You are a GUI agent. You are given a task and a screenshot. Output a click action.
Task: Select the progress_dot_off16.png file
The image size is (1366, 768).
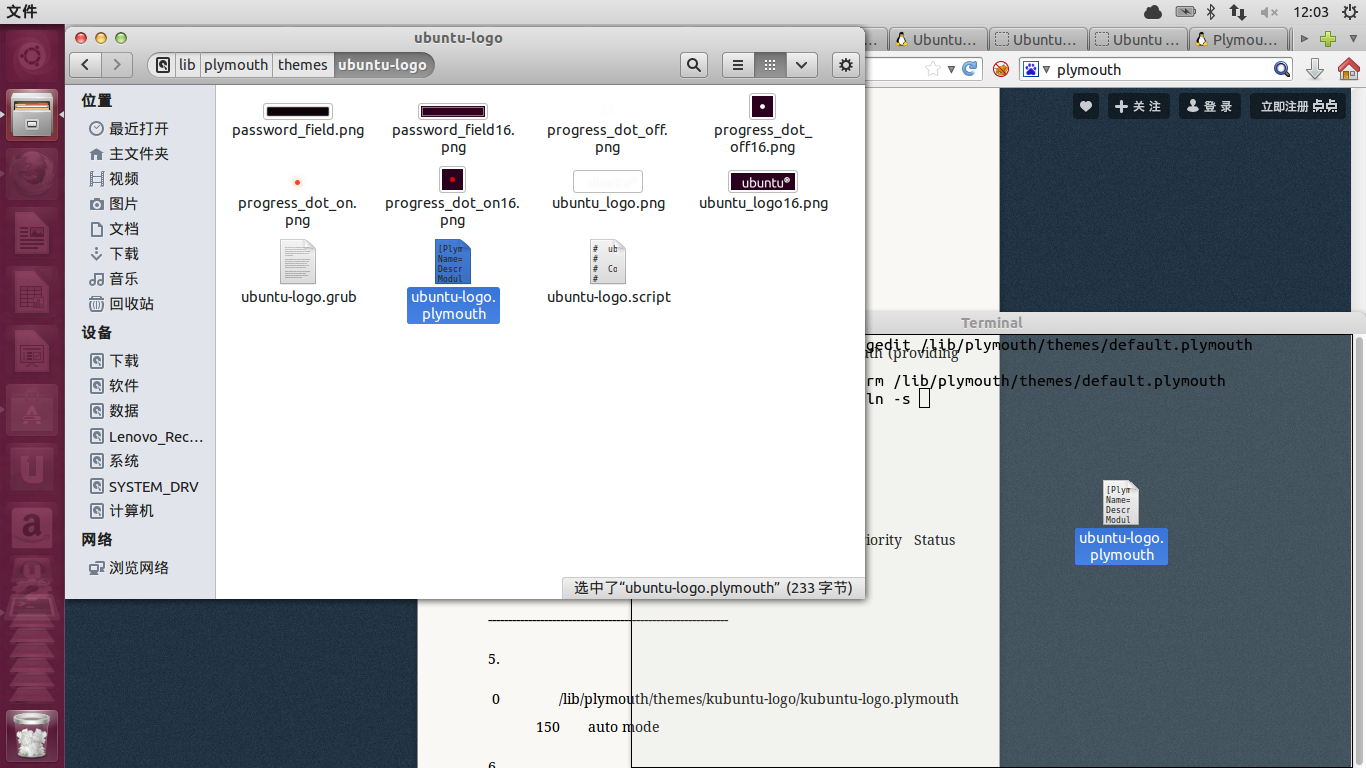point(762,124)
